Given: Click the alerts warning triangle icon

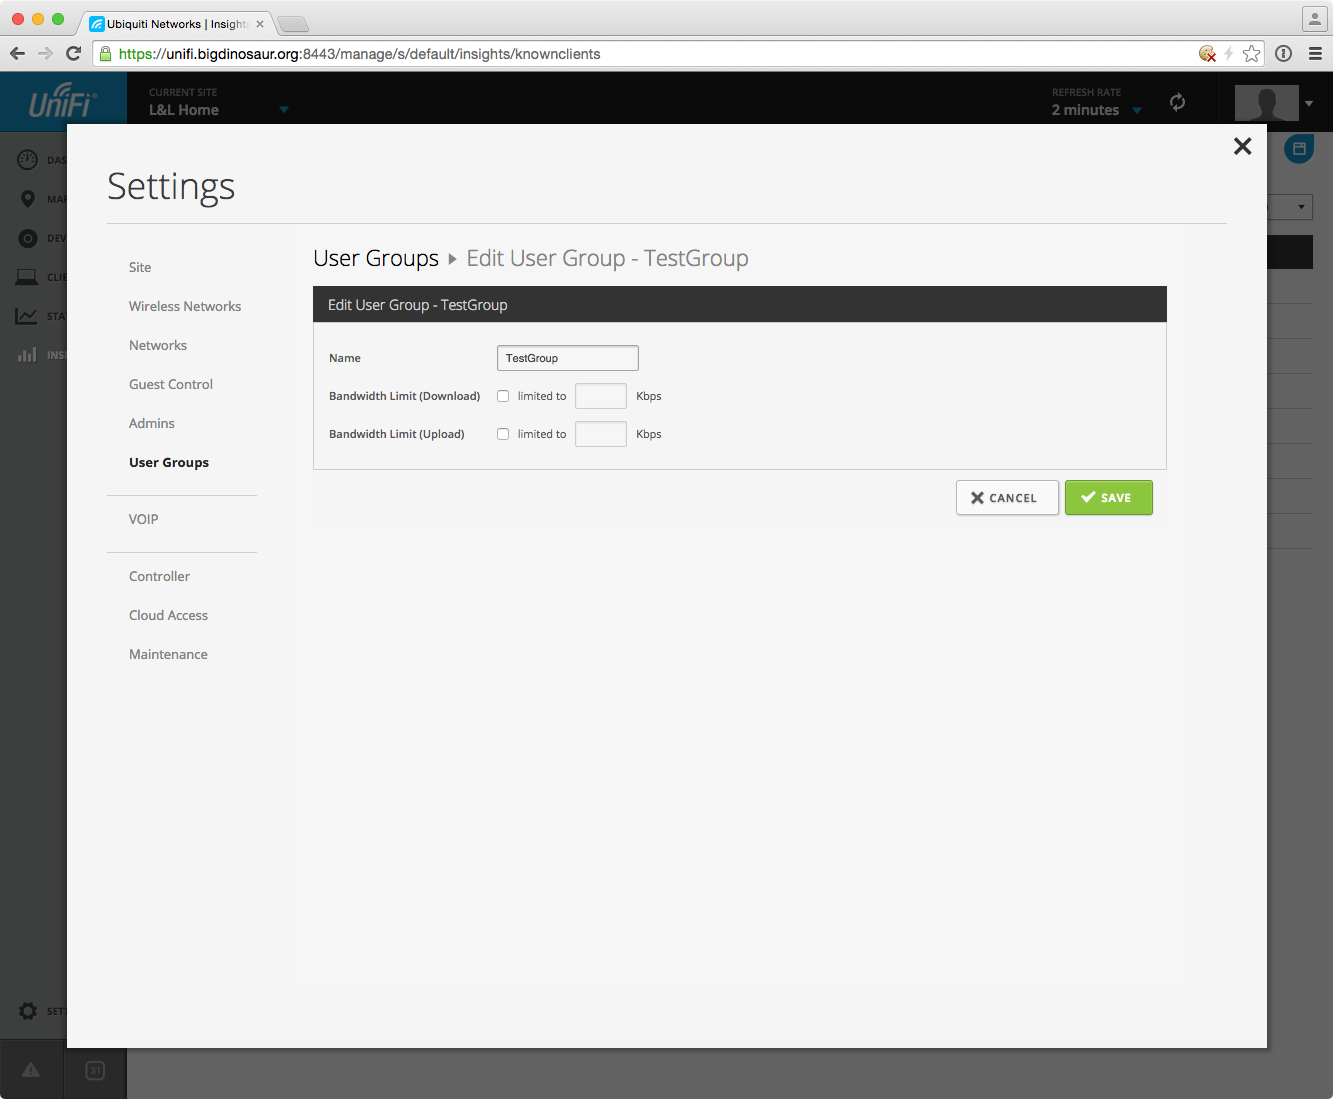Looking at the screenshot, I should coord(31,1071).
